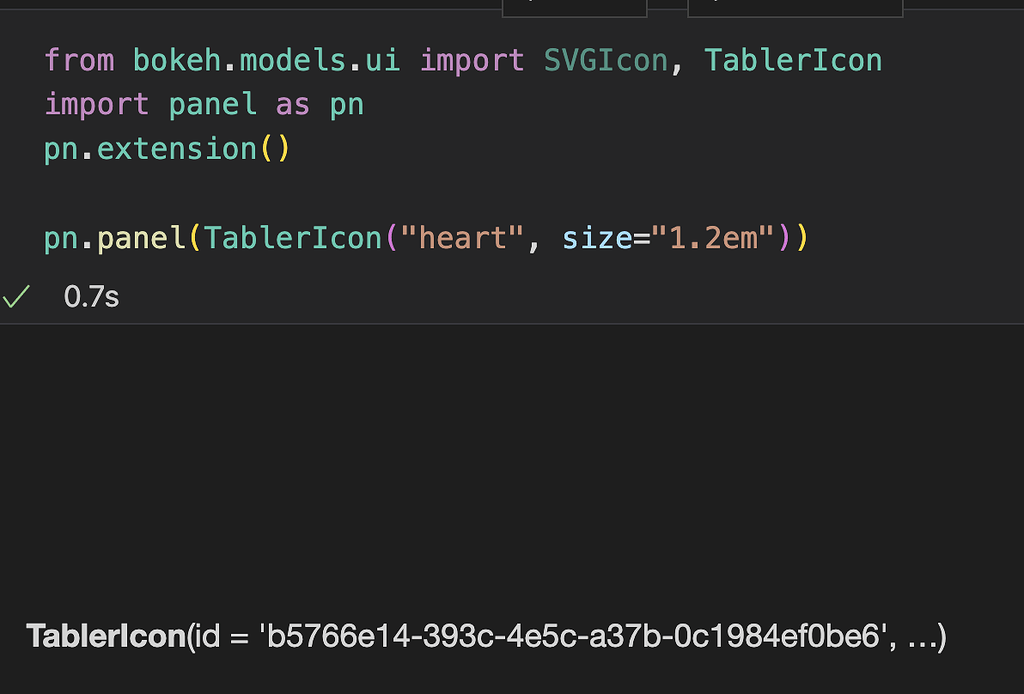Viewport: 1024px width, 694px height.
Task: Click the "from" keyword in first code line
Action: tap(79, 60)
